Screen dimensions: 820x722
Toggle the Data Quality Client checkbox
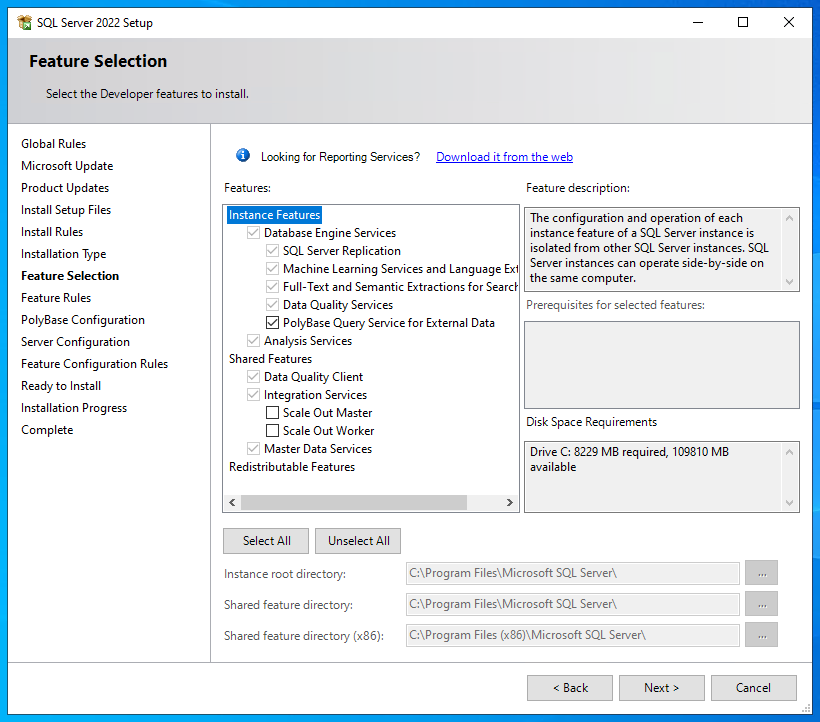(x=253, y=377)
